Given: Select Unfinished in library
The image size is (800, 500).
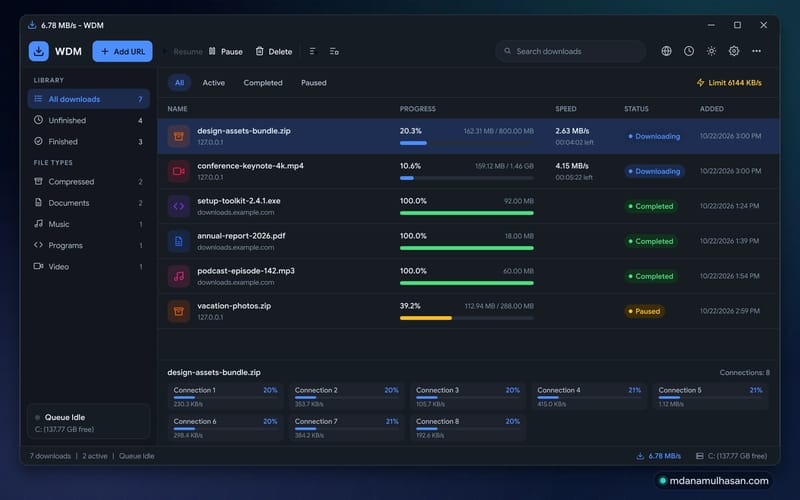Looking at the screenshot, I should [89, 120].
